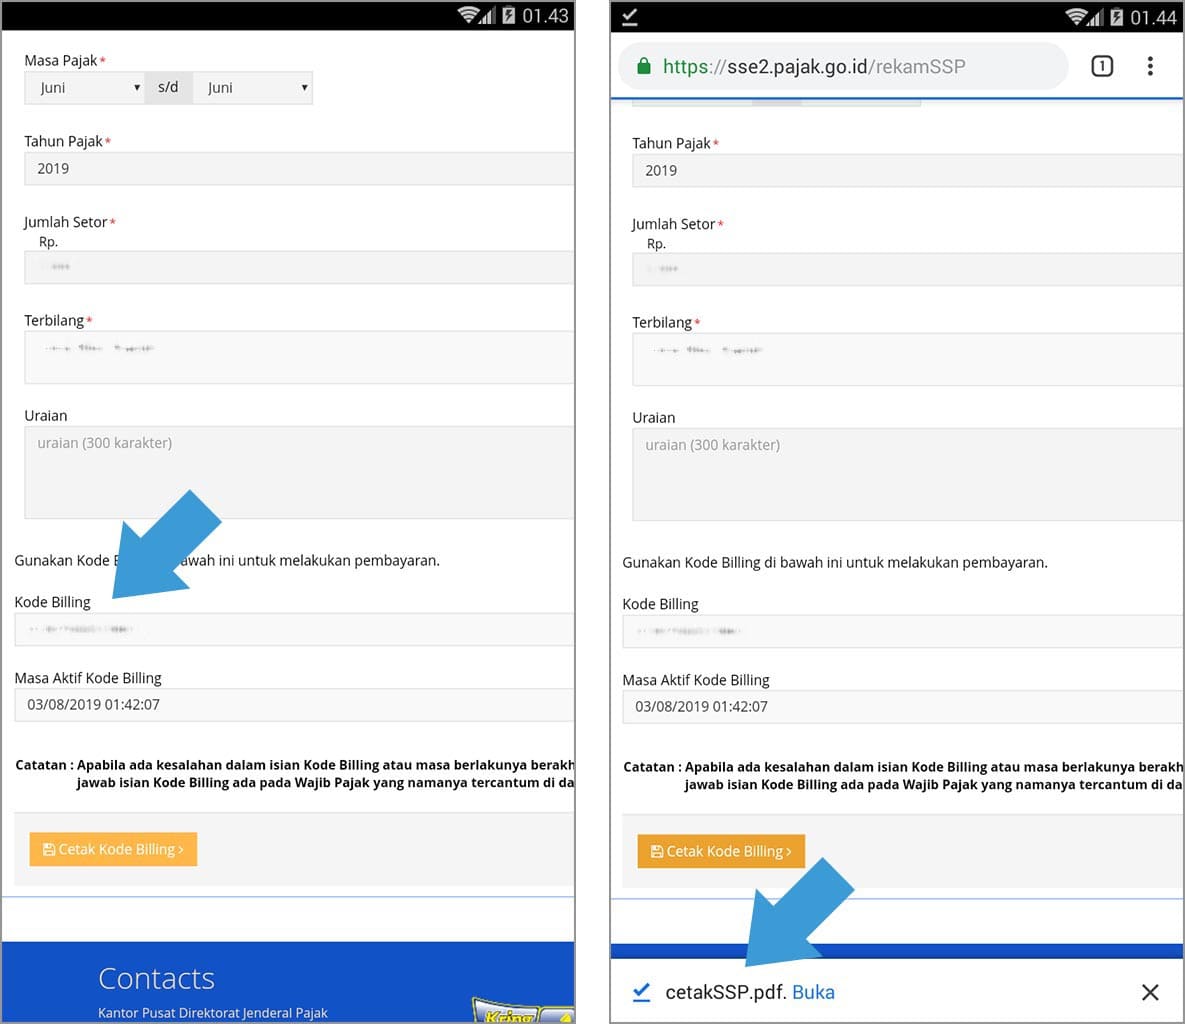Open the second Masa Pajak month dropdown after s/d
Image resolution: width=1185 pixels, height=1024 pixels.
pyautogui.click(x=252, y=88)
